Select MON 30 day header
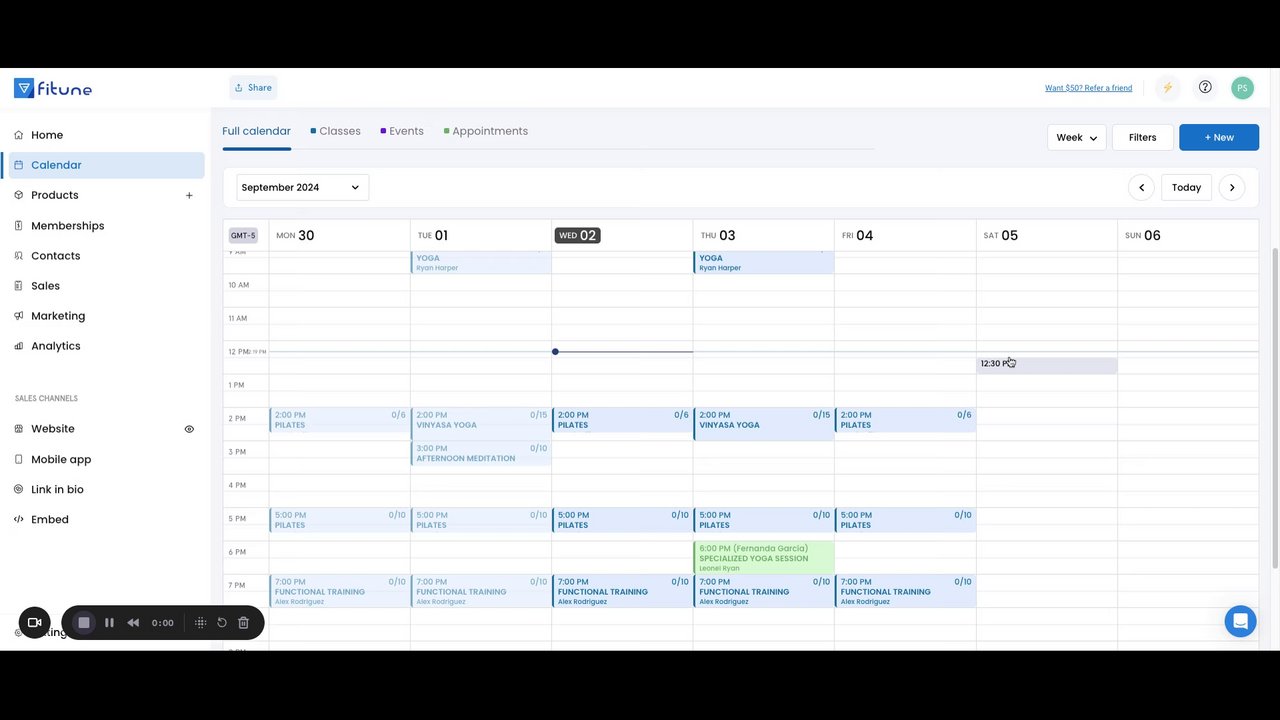Screen dimensions: 1280x720 tap(295, 236)
